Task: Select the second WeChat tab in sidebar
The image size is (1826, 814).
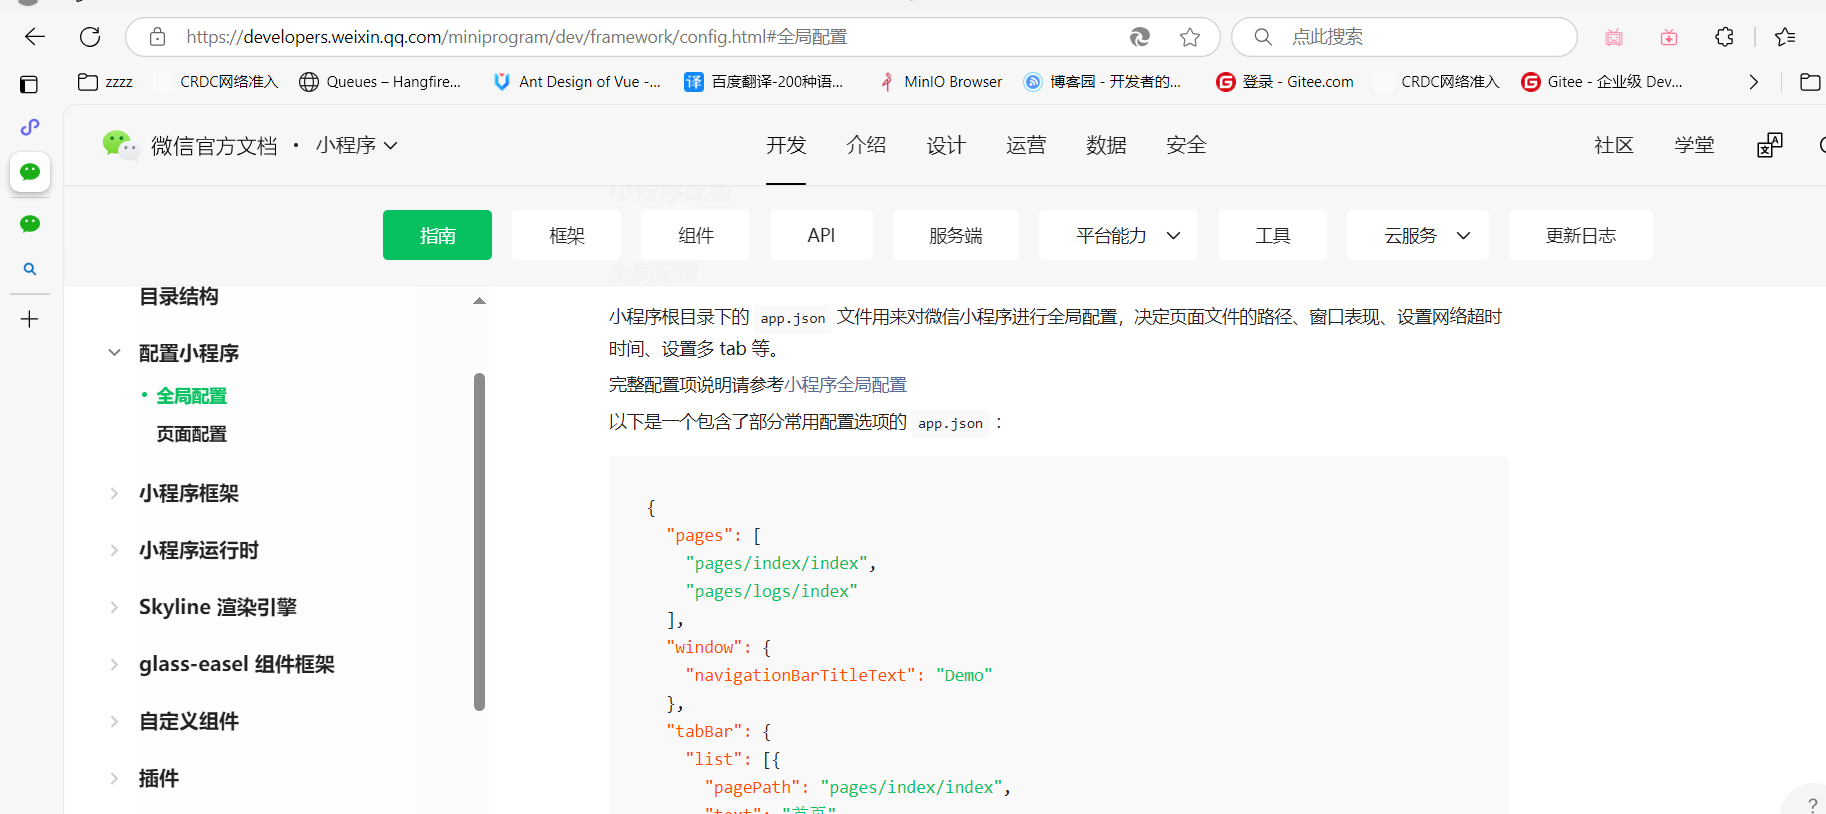Action: 30,224
